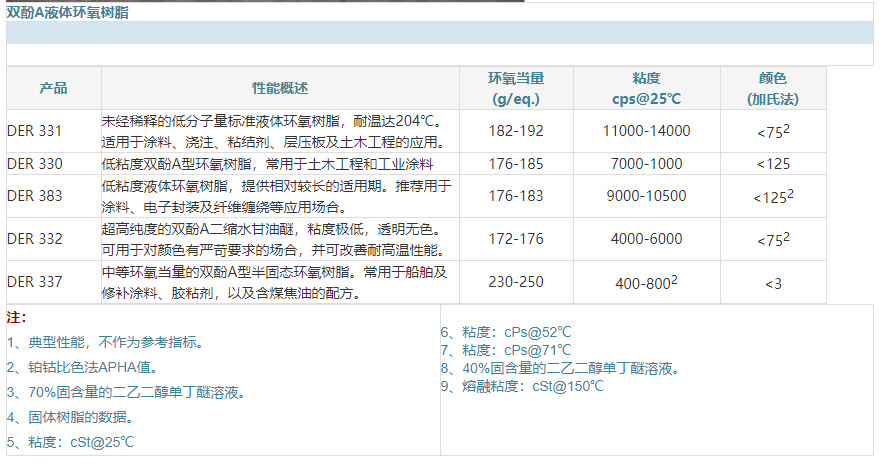Select epoxy equivalent value 176-183
Viewport: 890px width, 465px height.
(516, 195)
